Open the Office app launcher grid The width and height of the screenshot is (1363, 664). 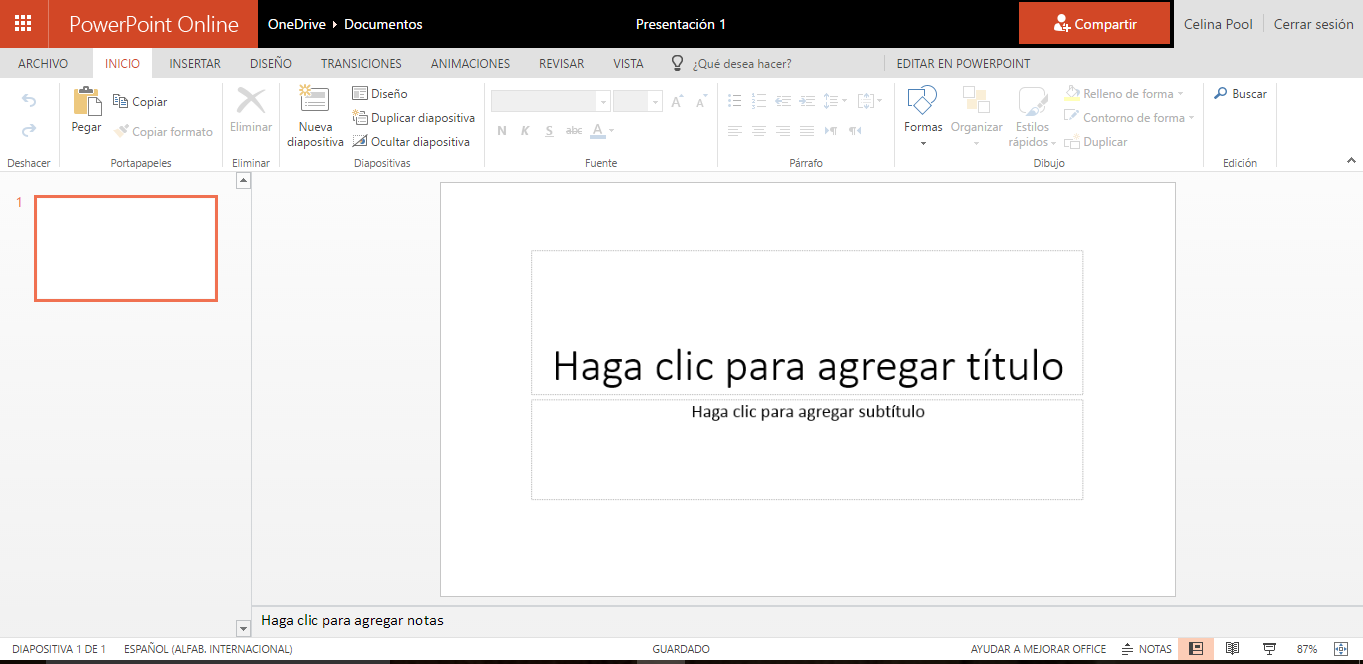pos(23,24)
